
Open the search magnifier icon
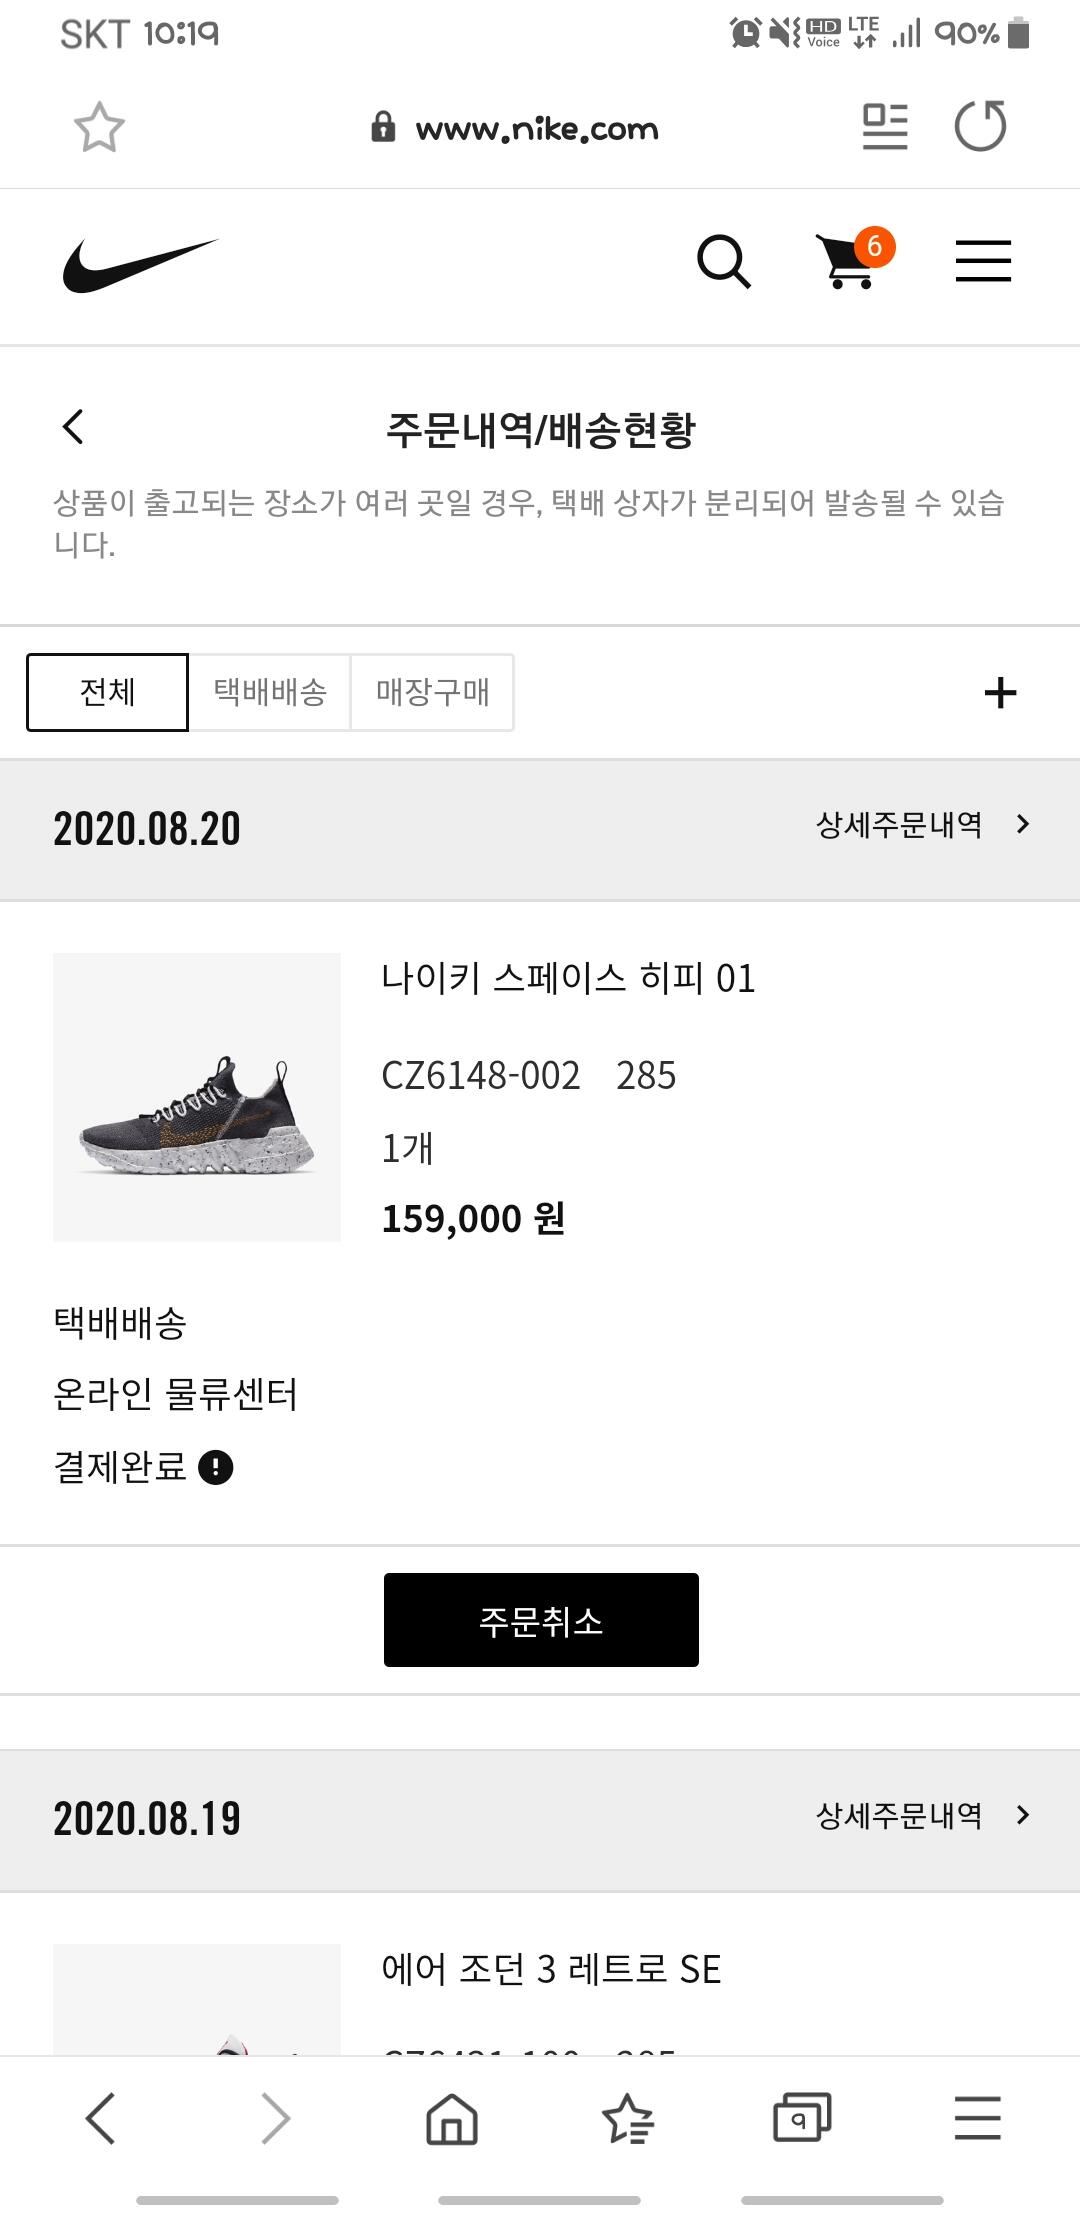click(x=723, y=262)
